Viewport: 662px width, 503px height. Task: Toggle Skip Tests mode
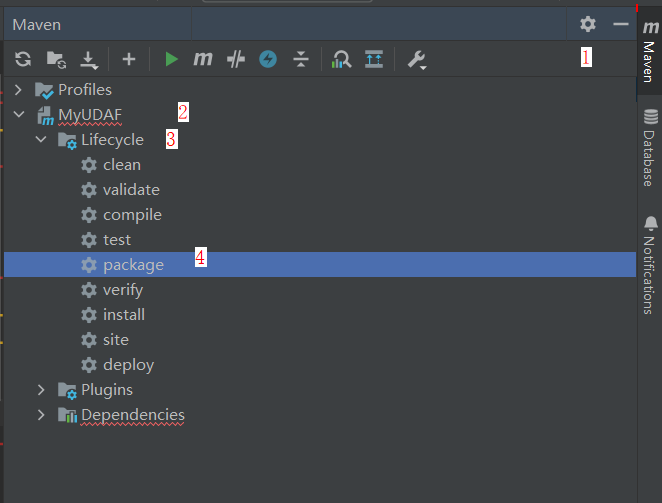(236, 59)
